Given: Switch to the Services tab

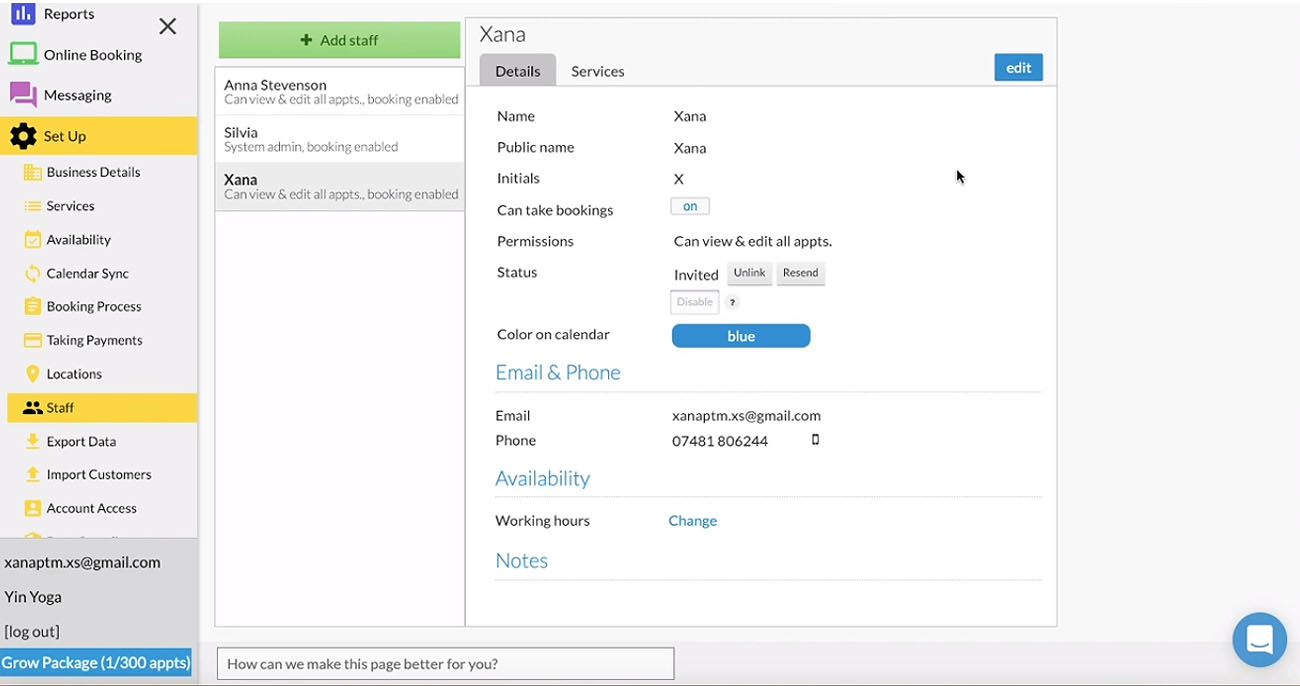Looking at the screenshot, I should tap(597, 71).
